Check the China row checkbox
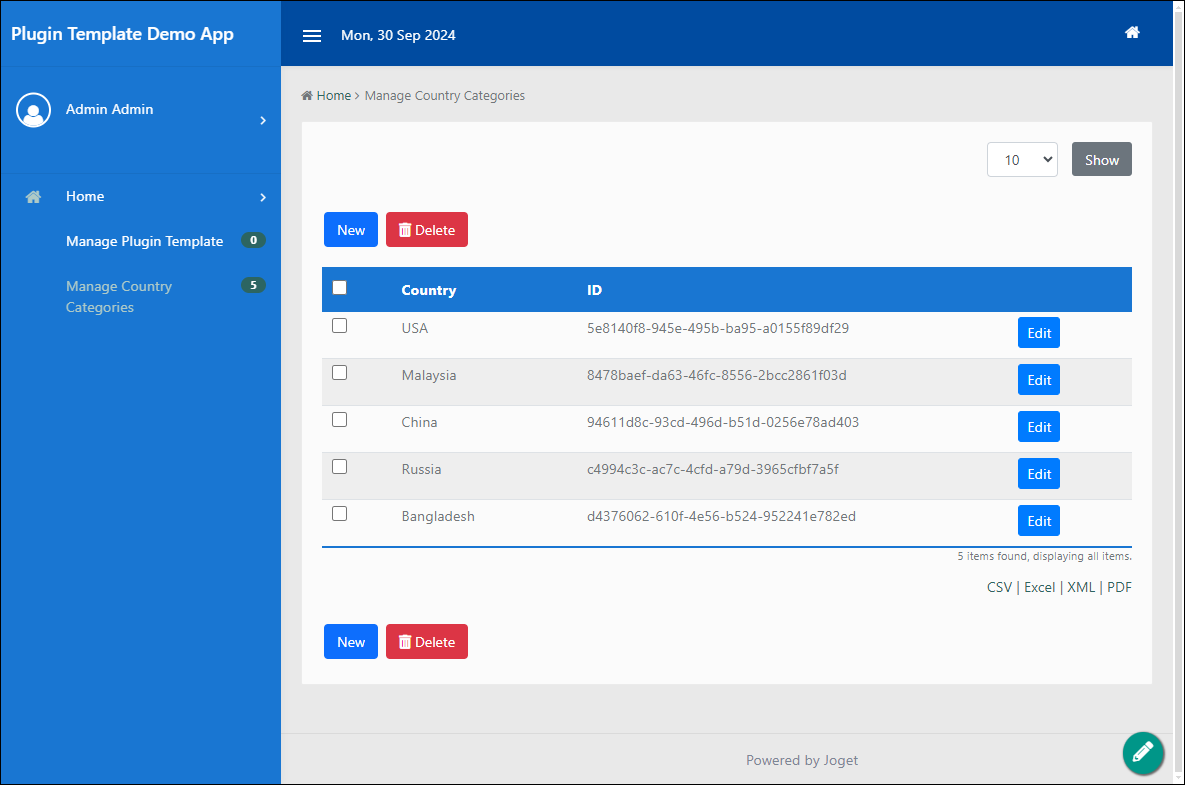1185x785 pixels. coord(339,419)
